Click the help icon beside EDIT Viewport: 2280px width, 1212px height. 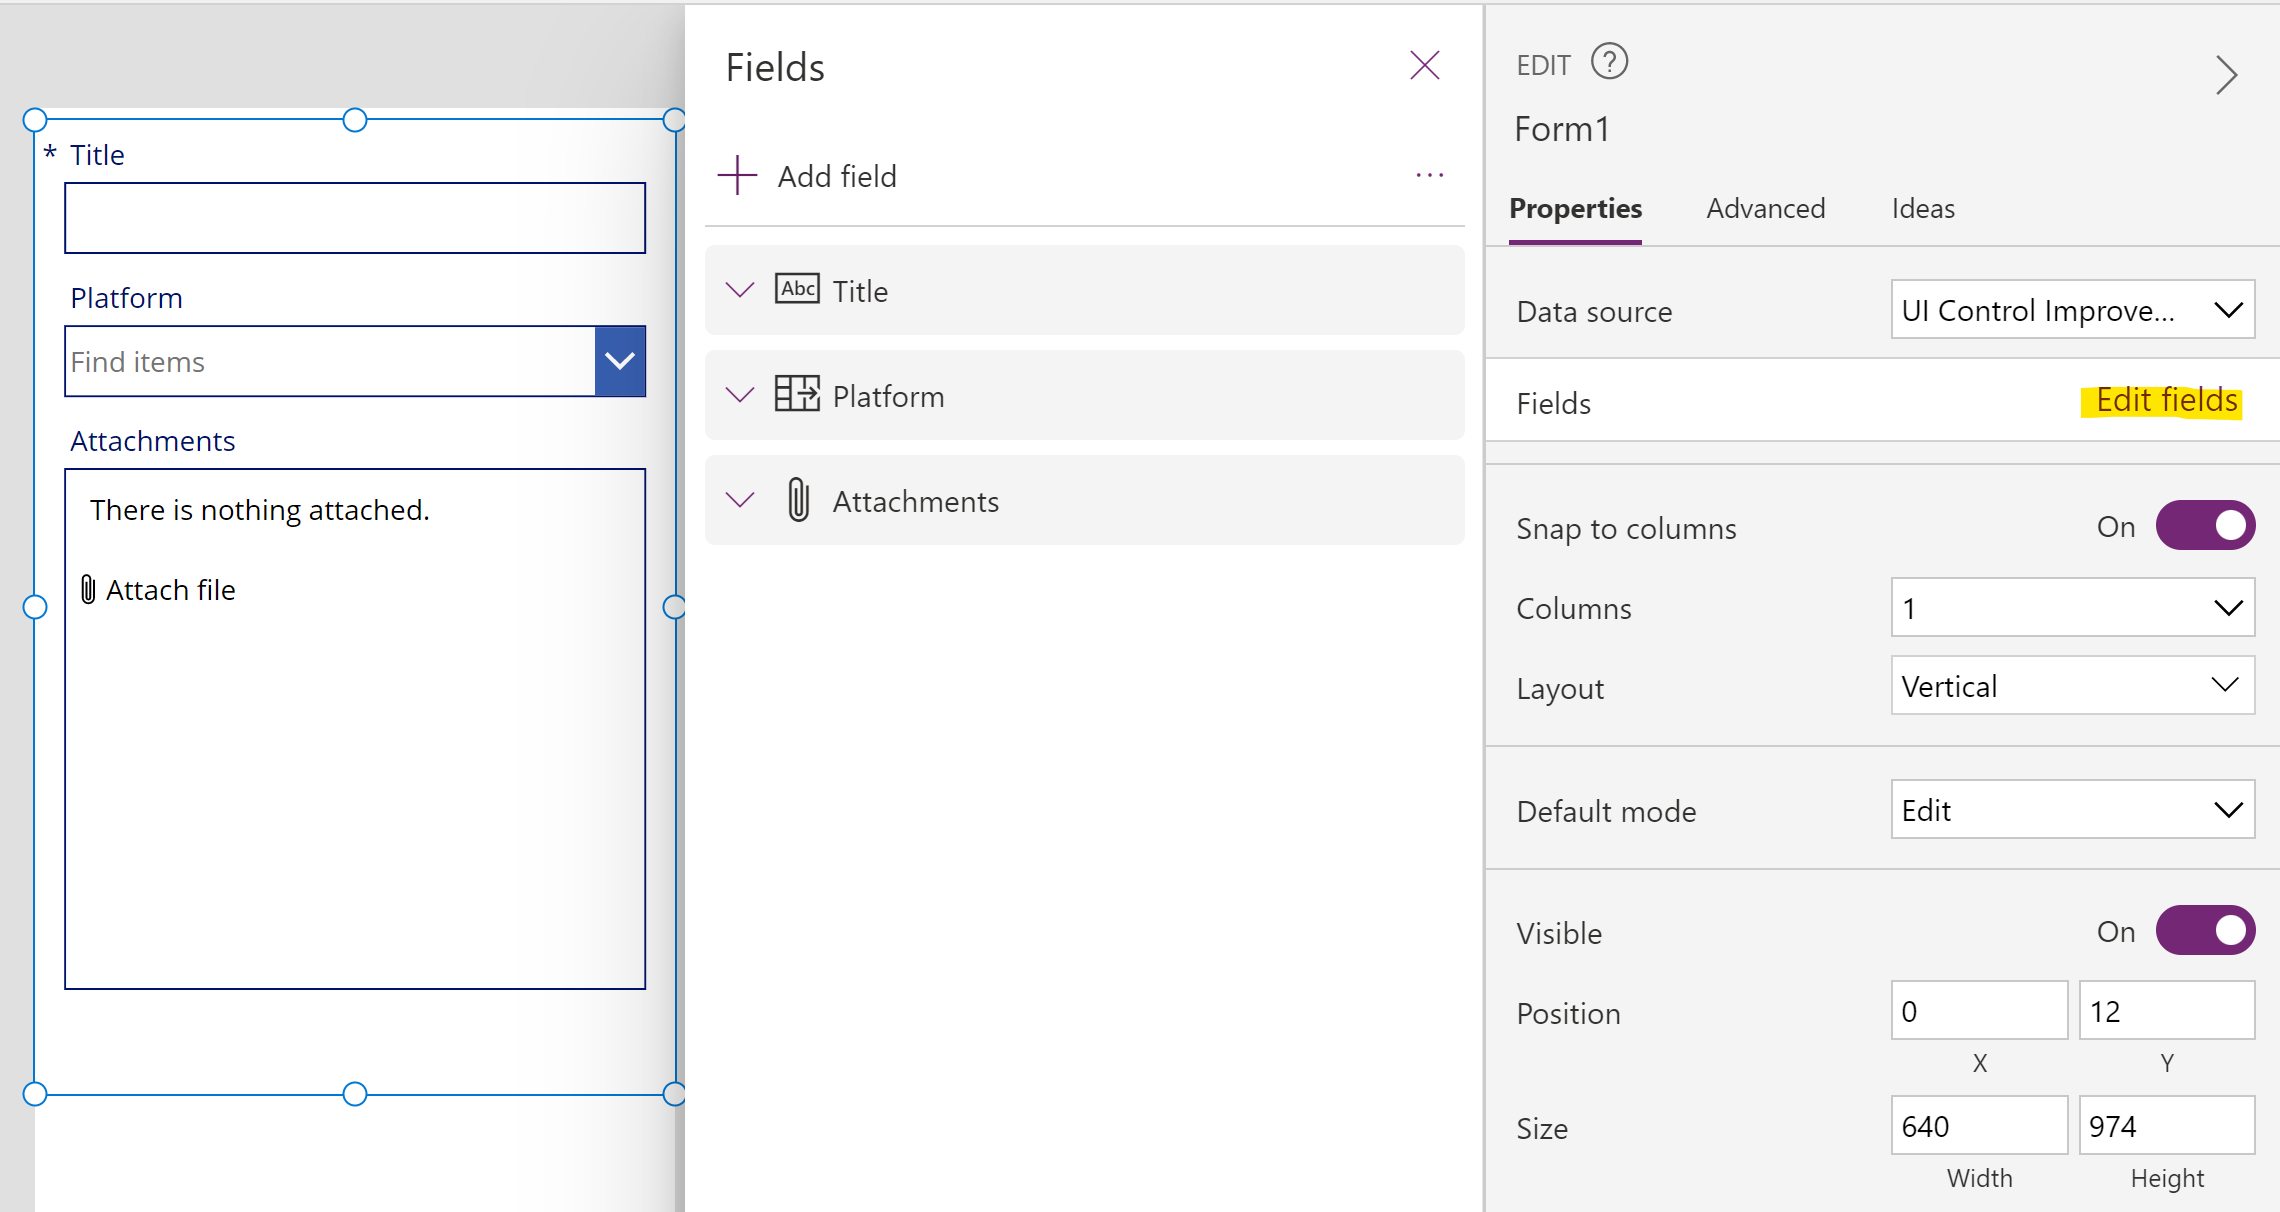(1609, 62)
